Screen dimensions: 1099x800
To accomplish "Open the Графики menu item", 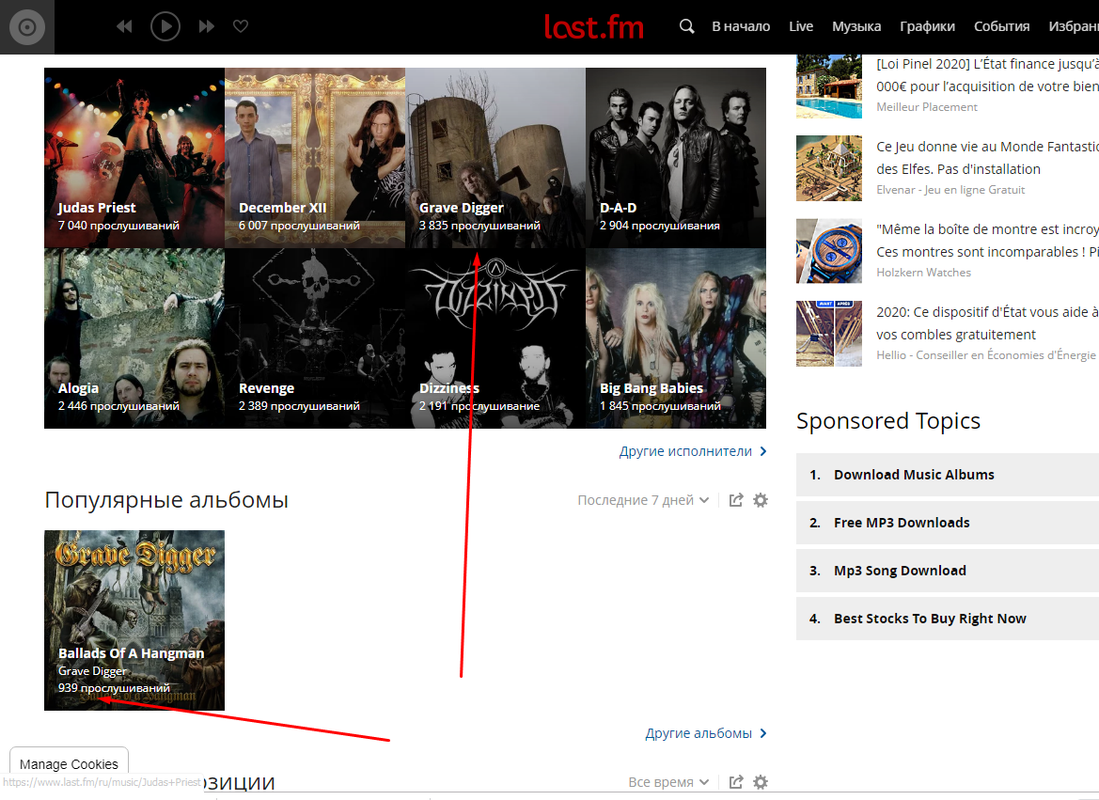I will click(927, 27).
